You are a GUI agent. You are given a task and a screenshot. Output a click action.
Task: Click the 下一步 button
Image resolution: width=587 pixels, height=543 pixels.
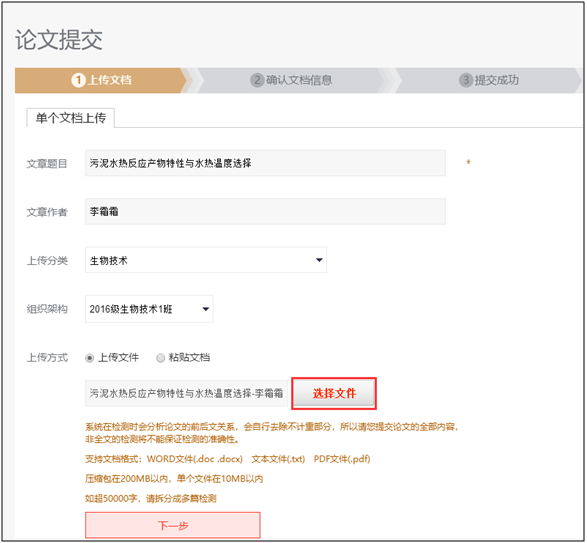pos(173,525)
